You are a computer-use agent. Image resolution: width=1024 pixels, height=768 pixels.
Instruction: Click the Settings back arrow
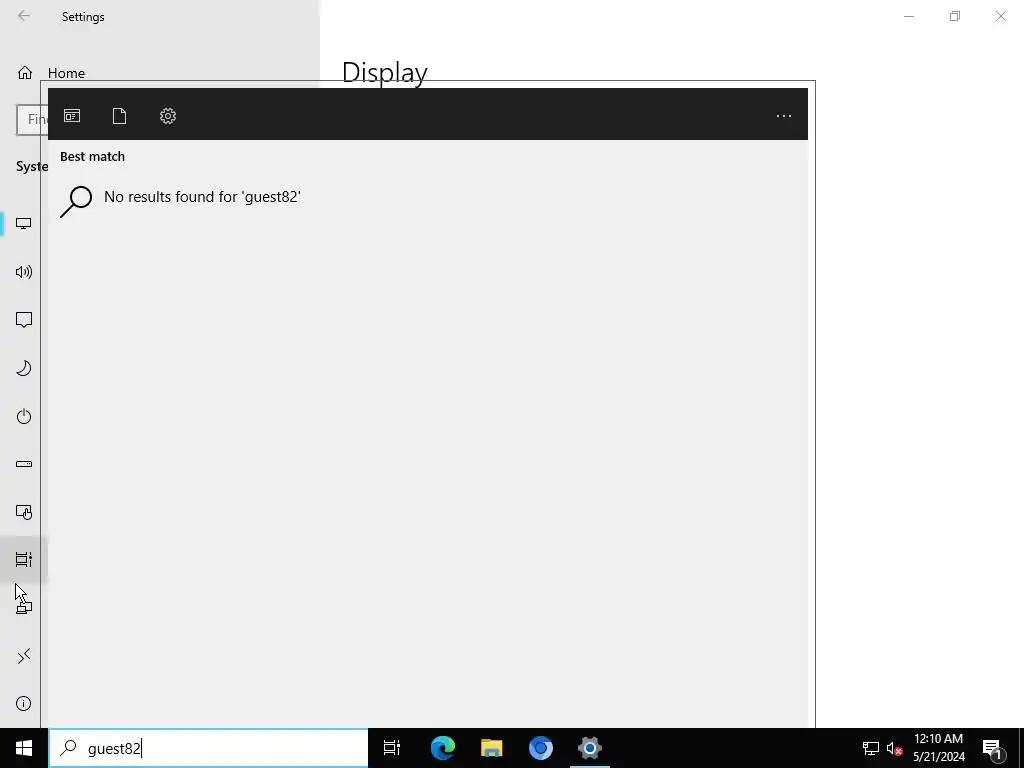click(x=24, y=16)
